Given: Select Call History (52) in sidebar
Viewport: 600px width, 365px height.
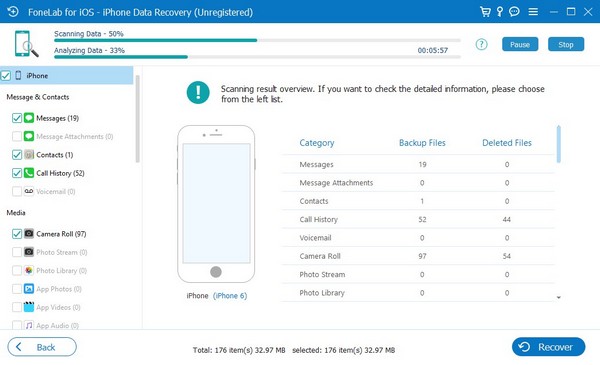Looking at the screenshot, I should point(60,173).
